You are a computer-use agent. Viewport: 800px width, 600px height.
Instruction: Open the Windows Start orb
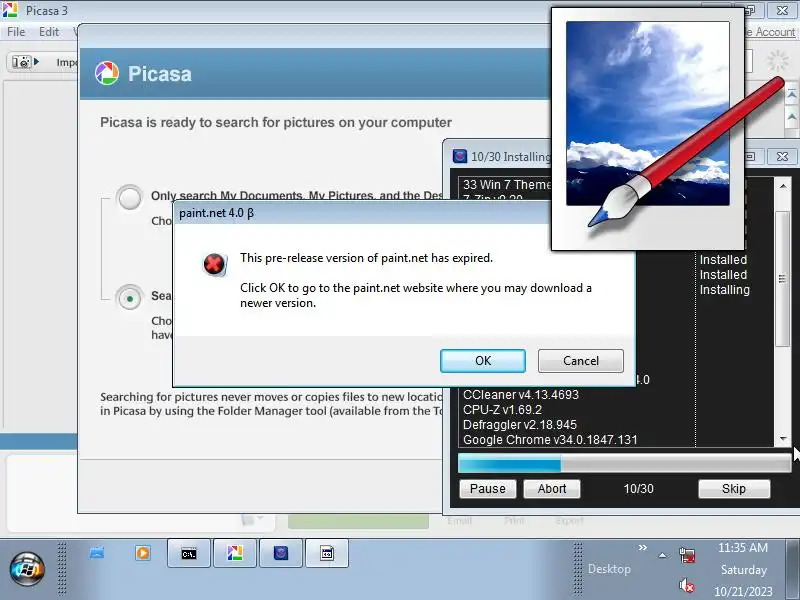pos(27,569)
